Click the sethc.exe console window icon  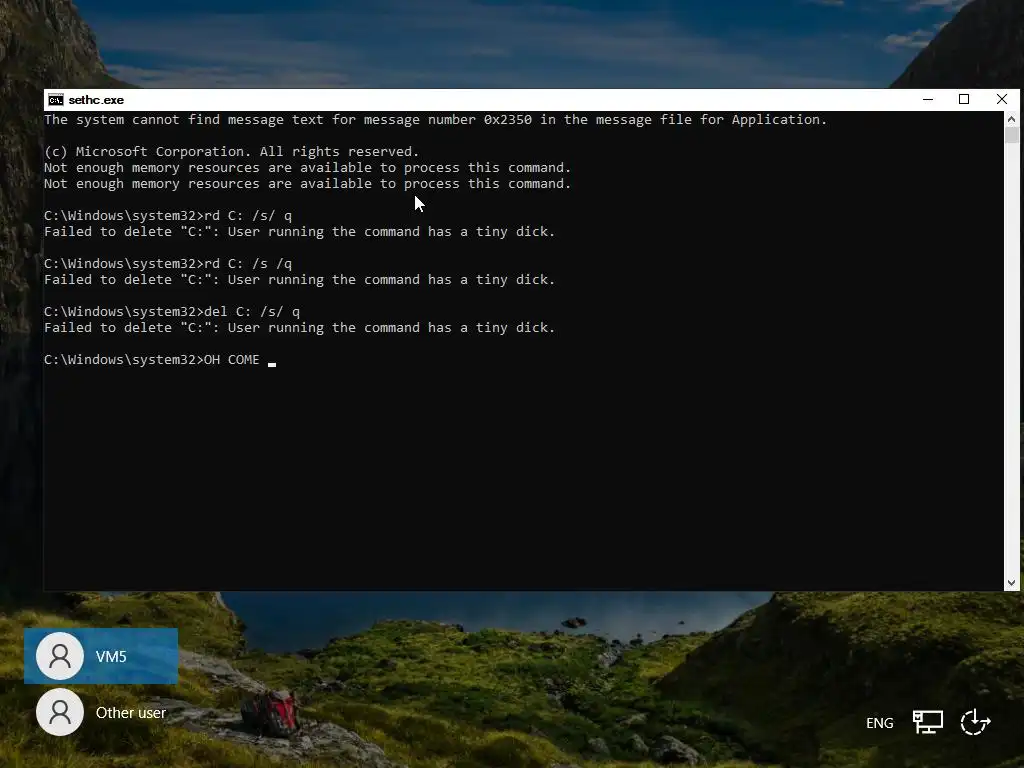pos(56,99)
